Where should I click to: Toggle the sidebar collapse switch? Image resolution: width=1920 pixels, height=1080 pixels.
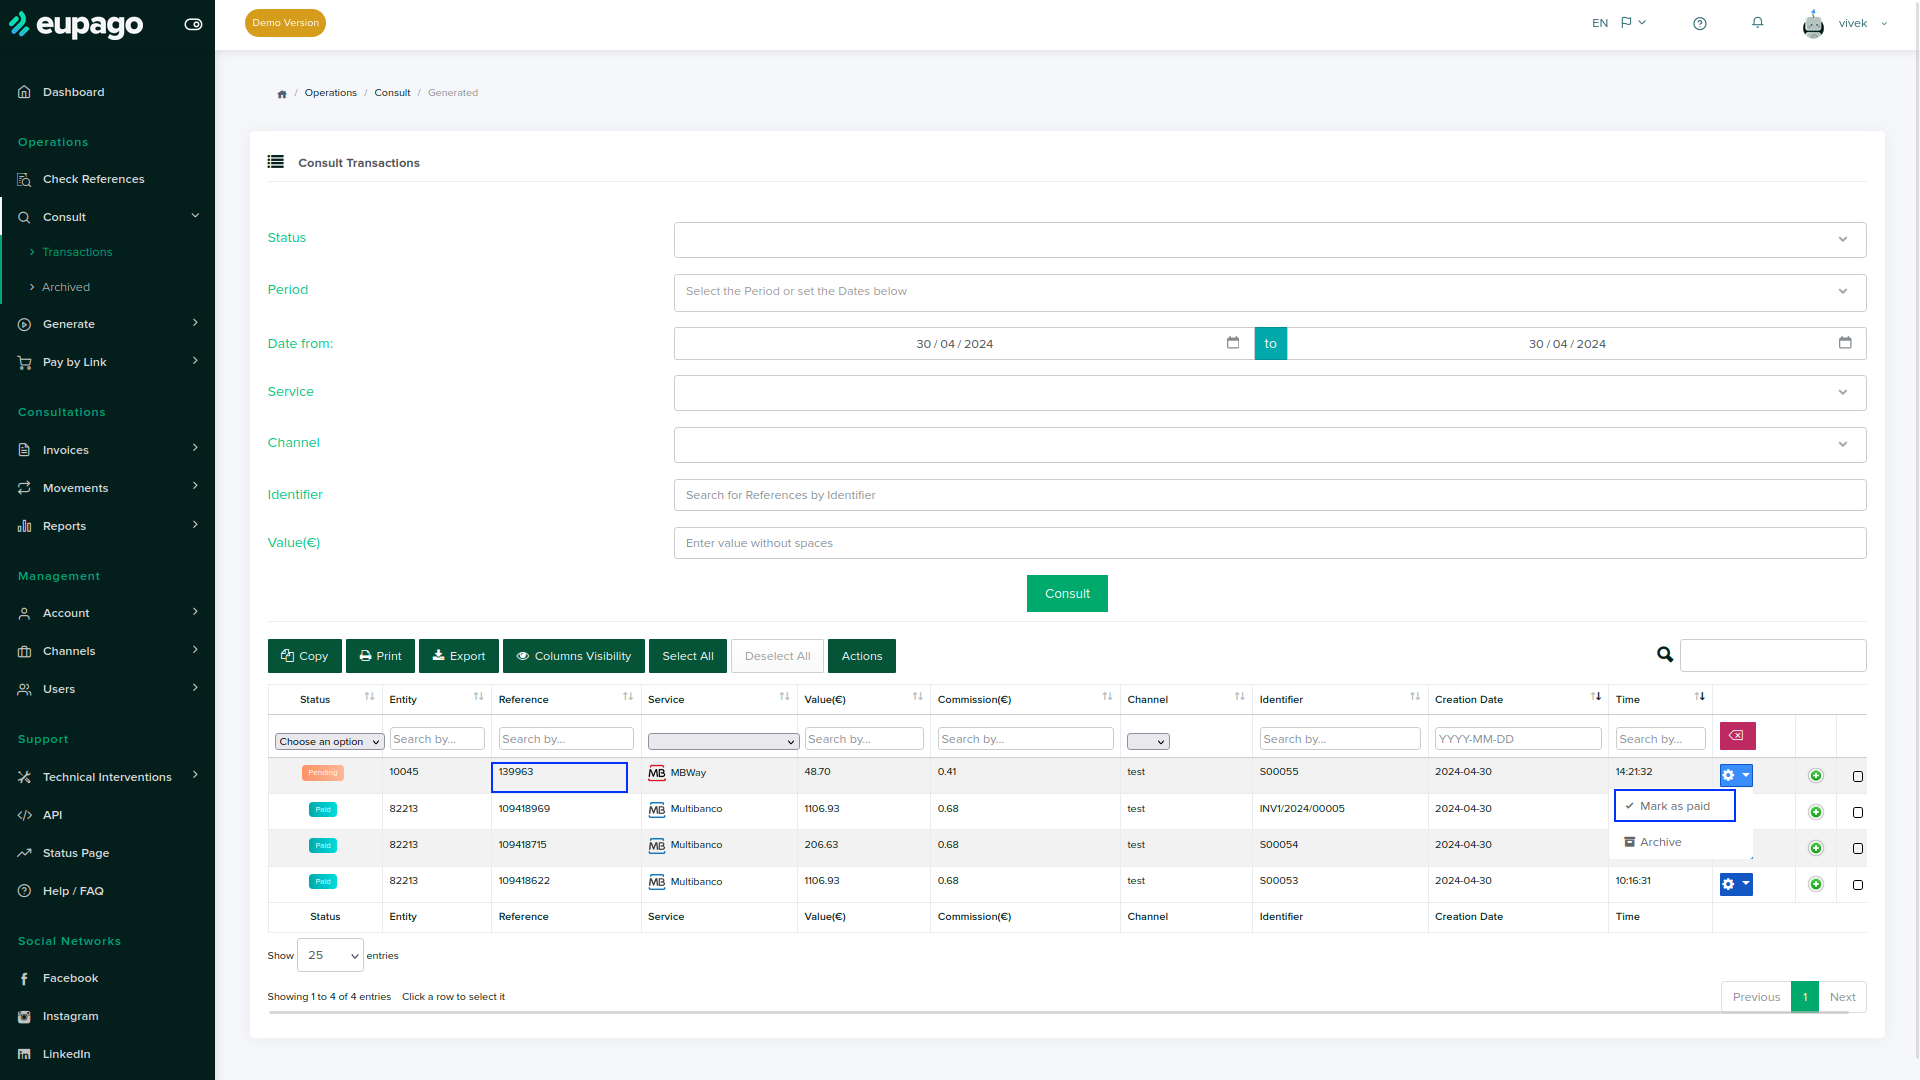194,24
